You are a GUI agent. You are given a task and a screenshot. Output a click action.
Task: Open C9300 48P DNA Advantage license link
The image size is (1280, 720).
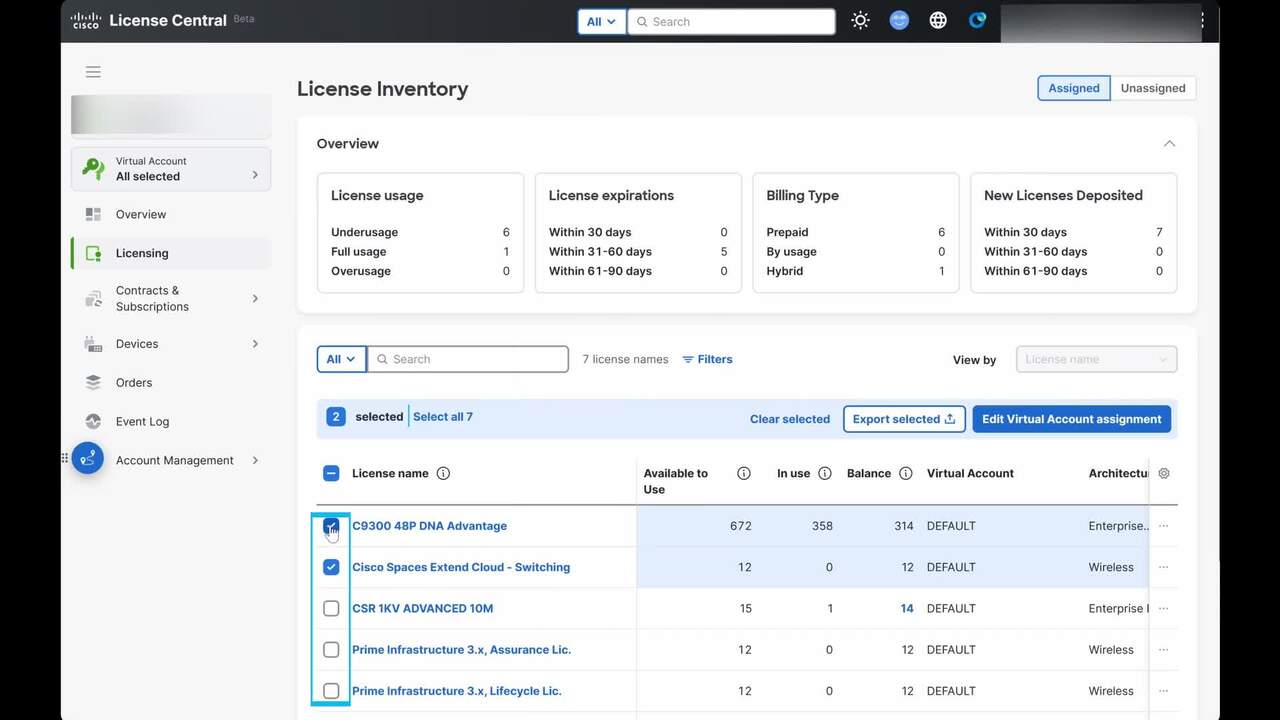[x=429, y=526]
